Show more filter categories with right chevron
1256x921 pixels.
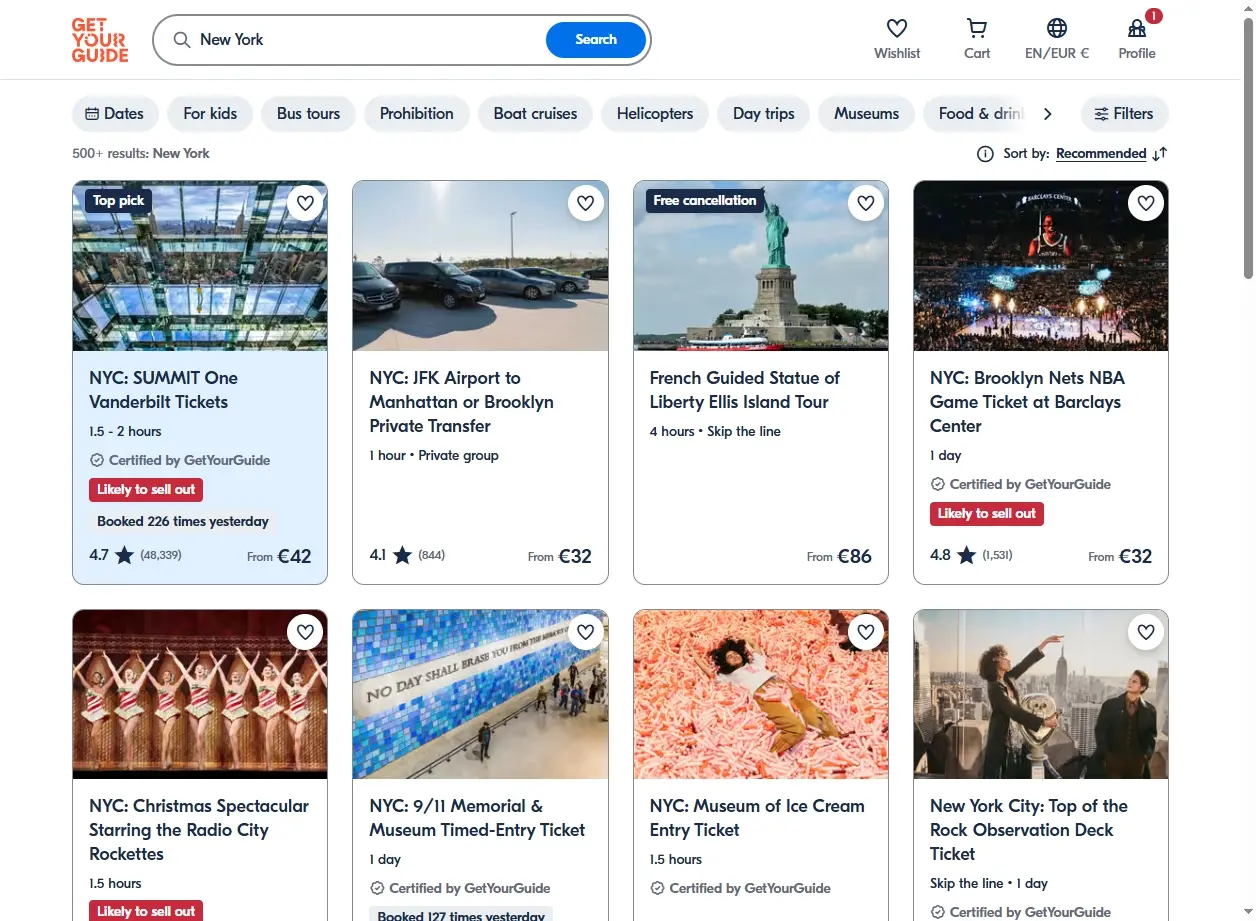1047,114
